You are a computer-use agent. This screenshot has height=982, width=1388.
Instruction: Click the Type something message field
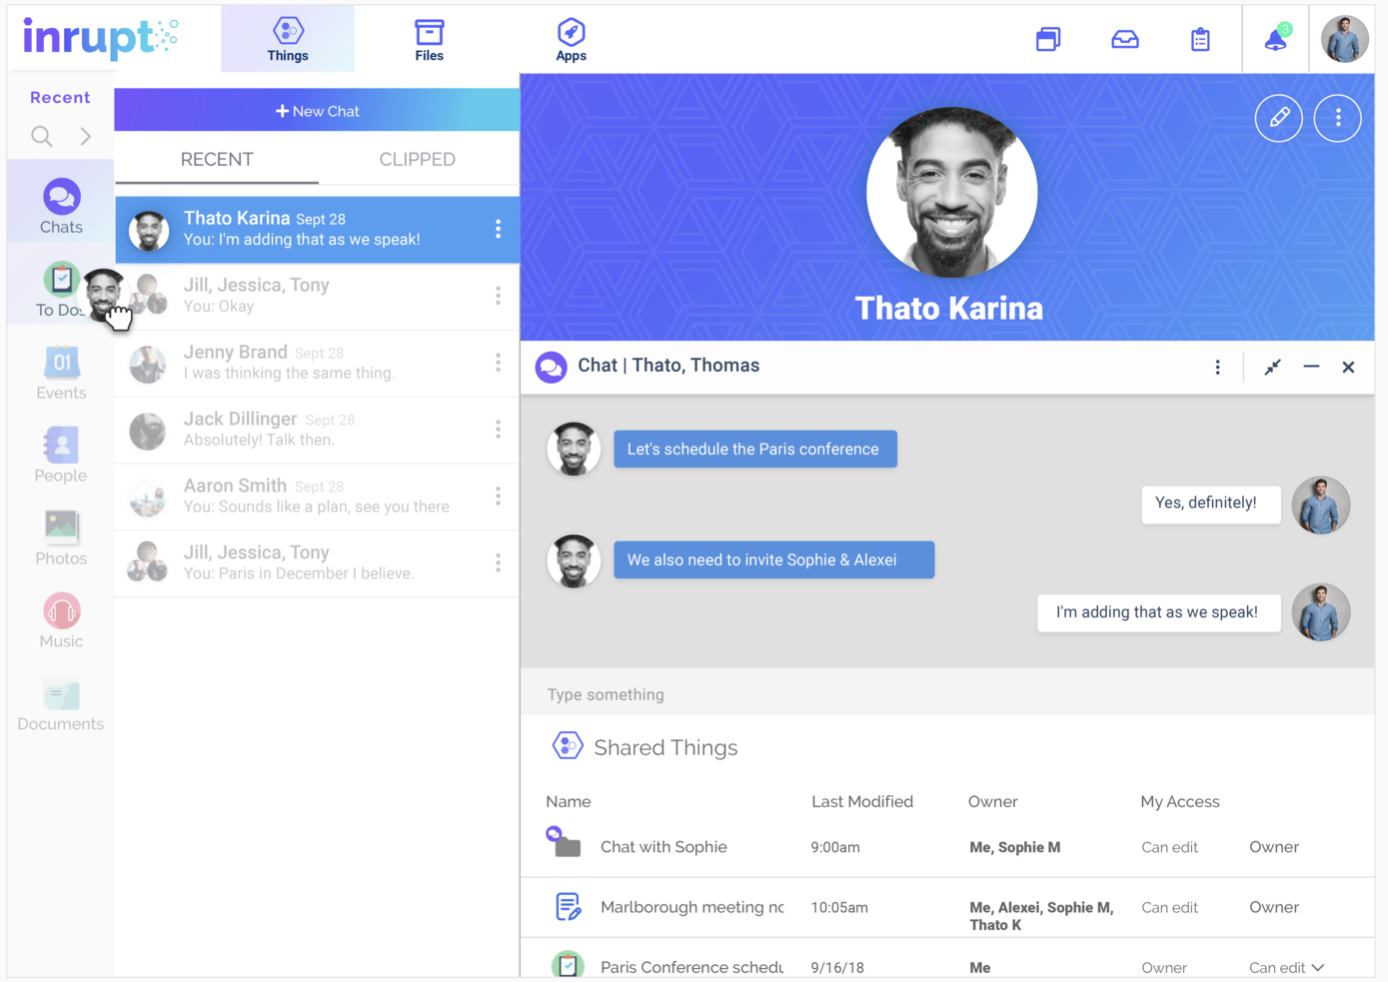click(947, 694)
